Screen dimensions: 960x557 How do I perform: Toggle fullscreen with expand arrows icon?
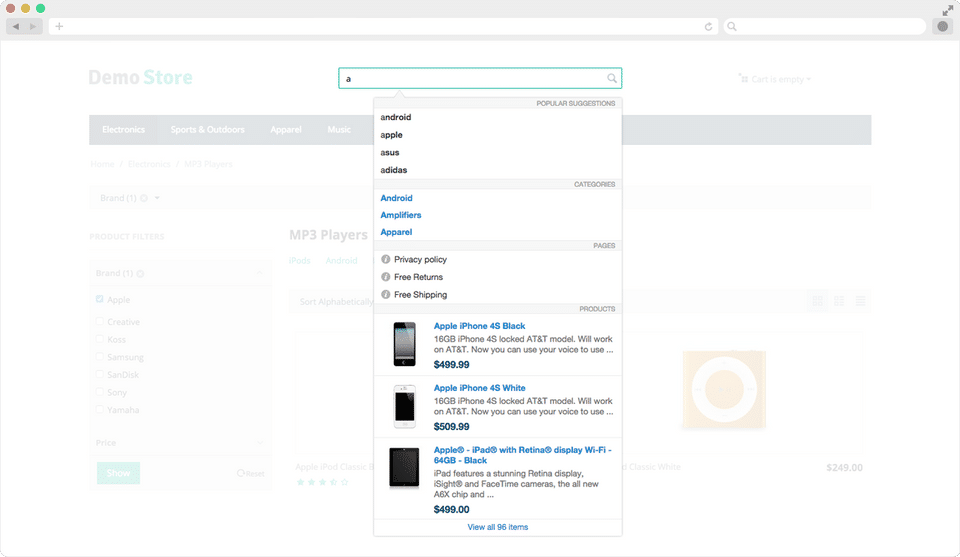pyautogui.click(x=948, y=10)
